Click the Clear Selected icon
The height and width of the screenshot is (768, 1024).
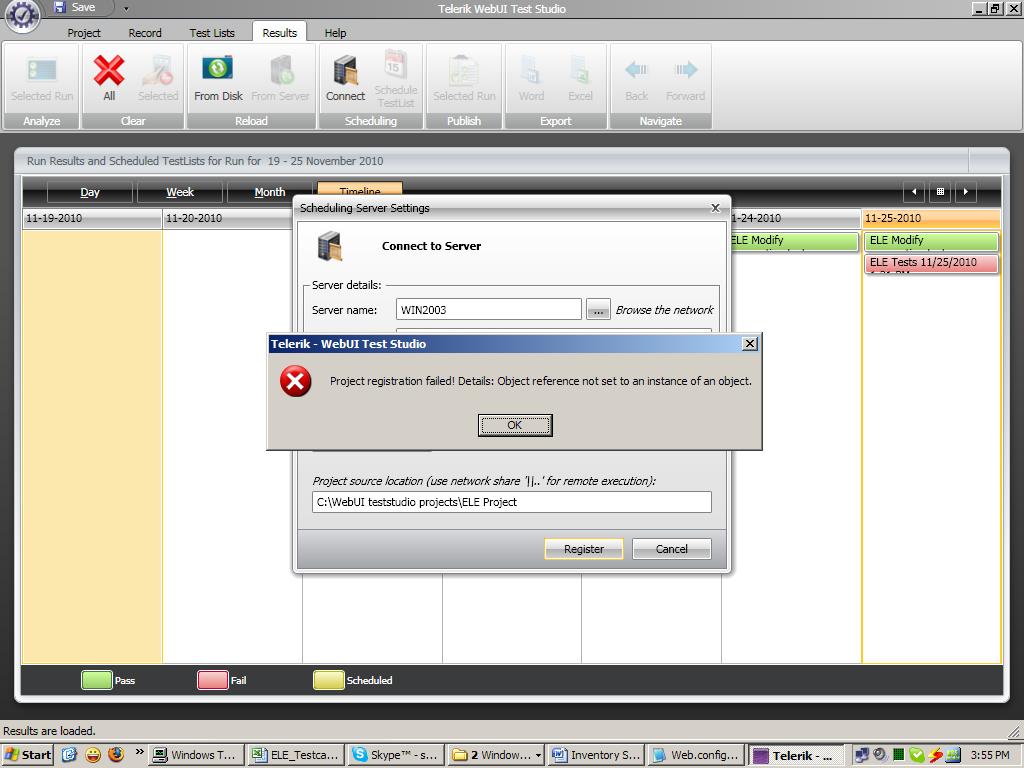(x=157, y=71)
